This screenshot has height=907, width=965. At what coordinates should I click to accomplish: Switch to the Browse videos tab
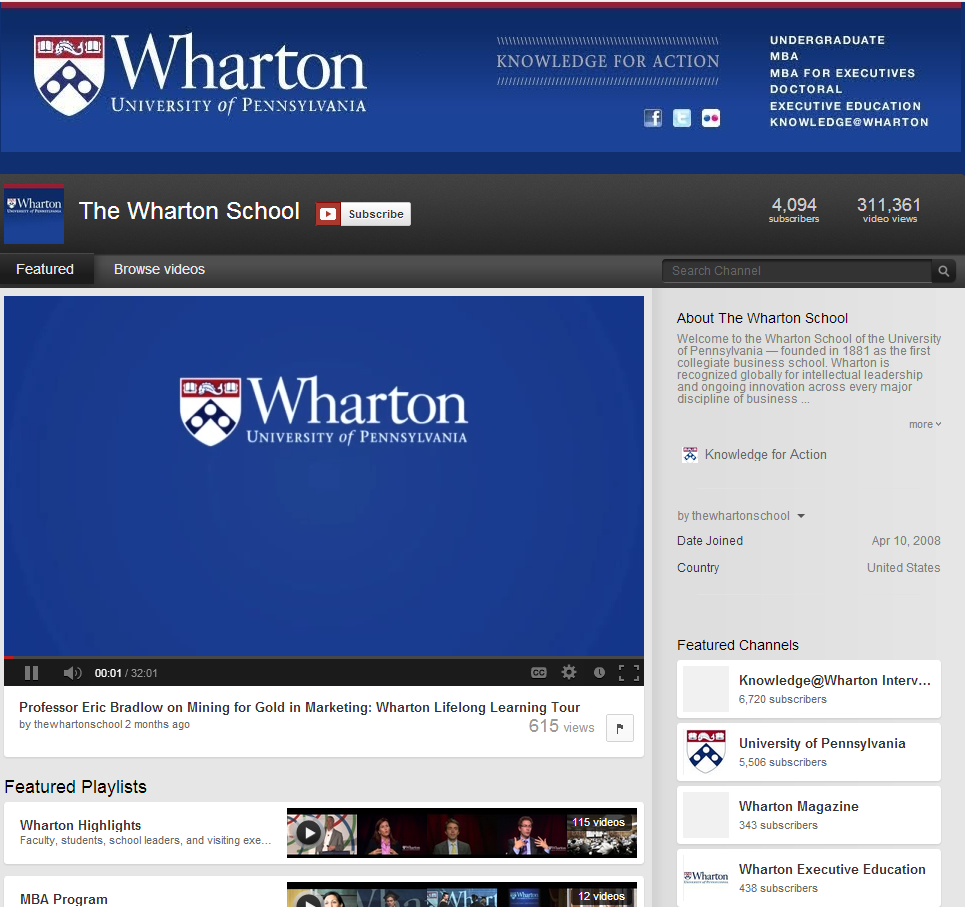coord(159,269)
